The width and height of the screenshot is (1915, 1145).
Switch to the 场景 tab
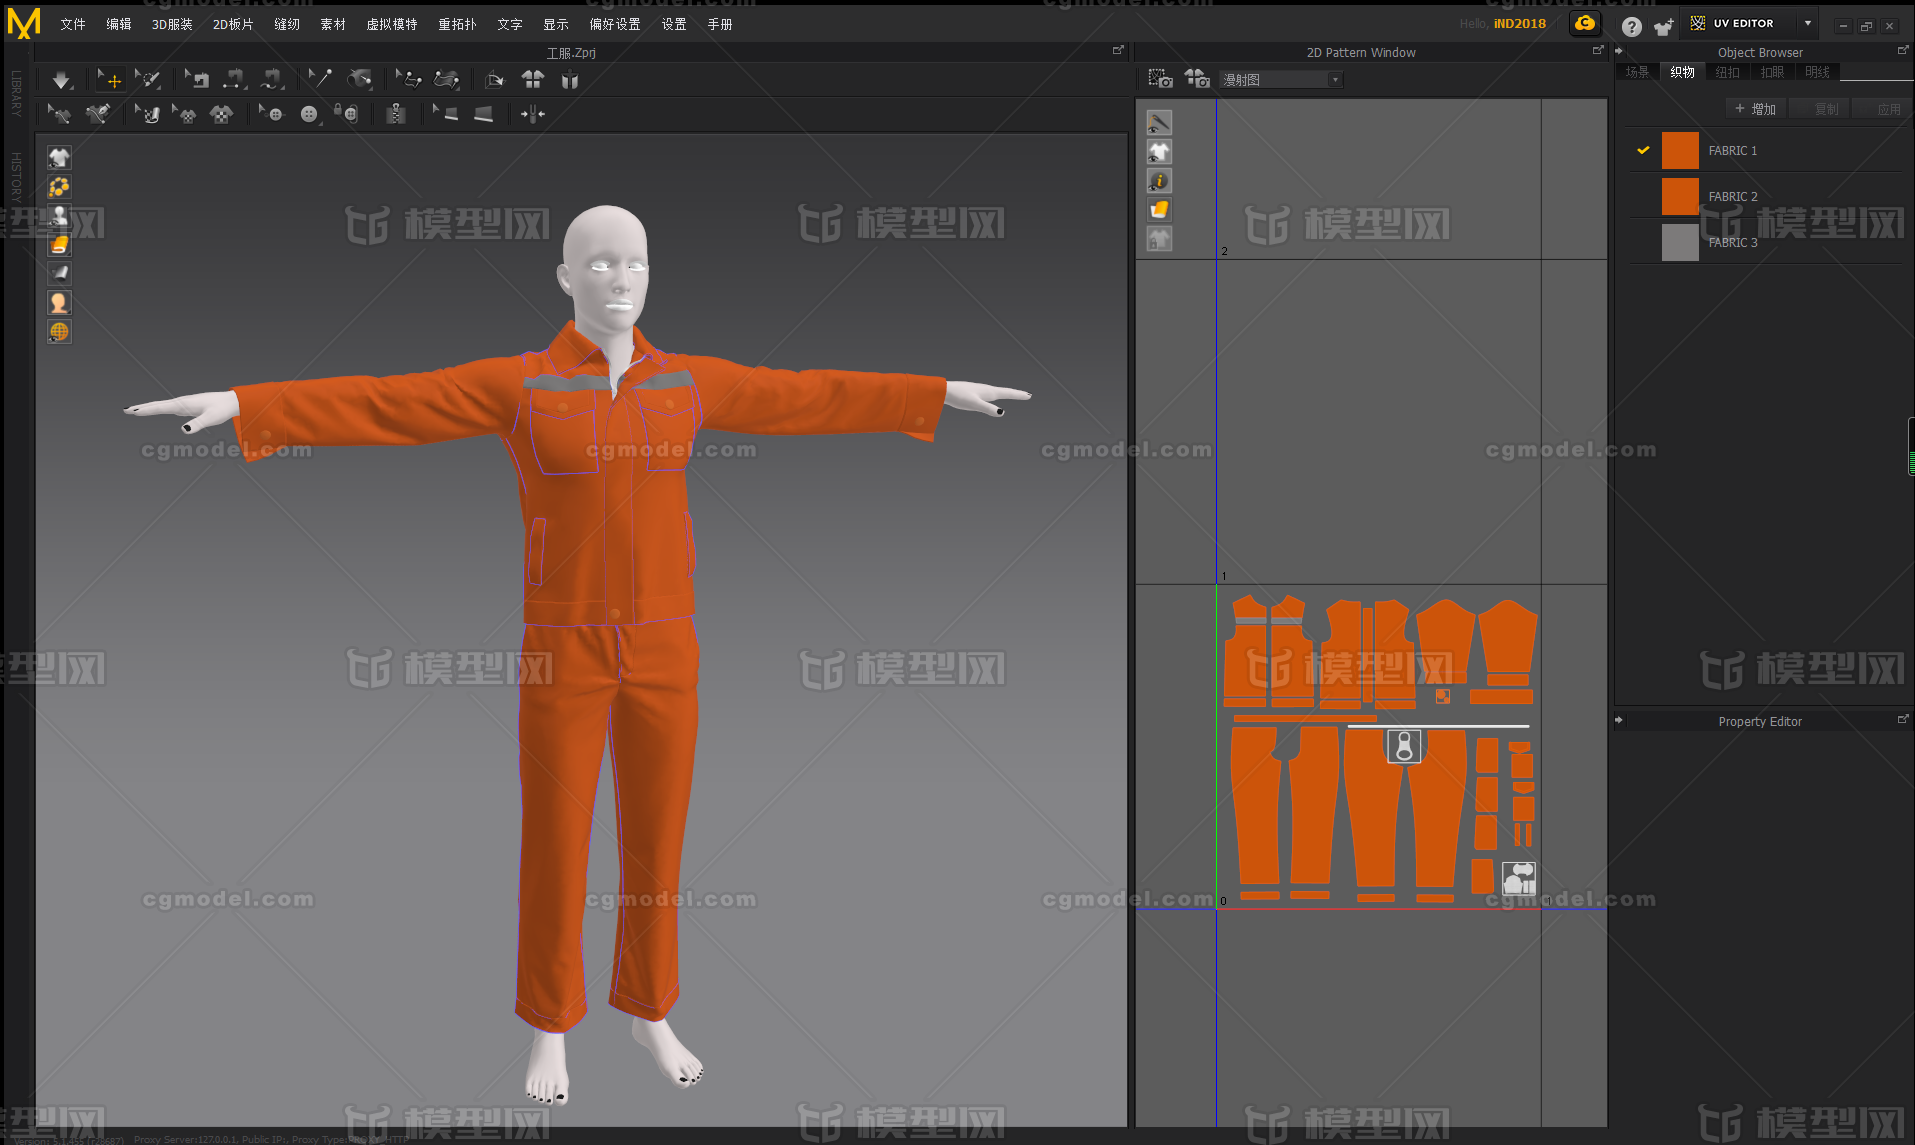pyautogui.click(x=1637, y=72)
